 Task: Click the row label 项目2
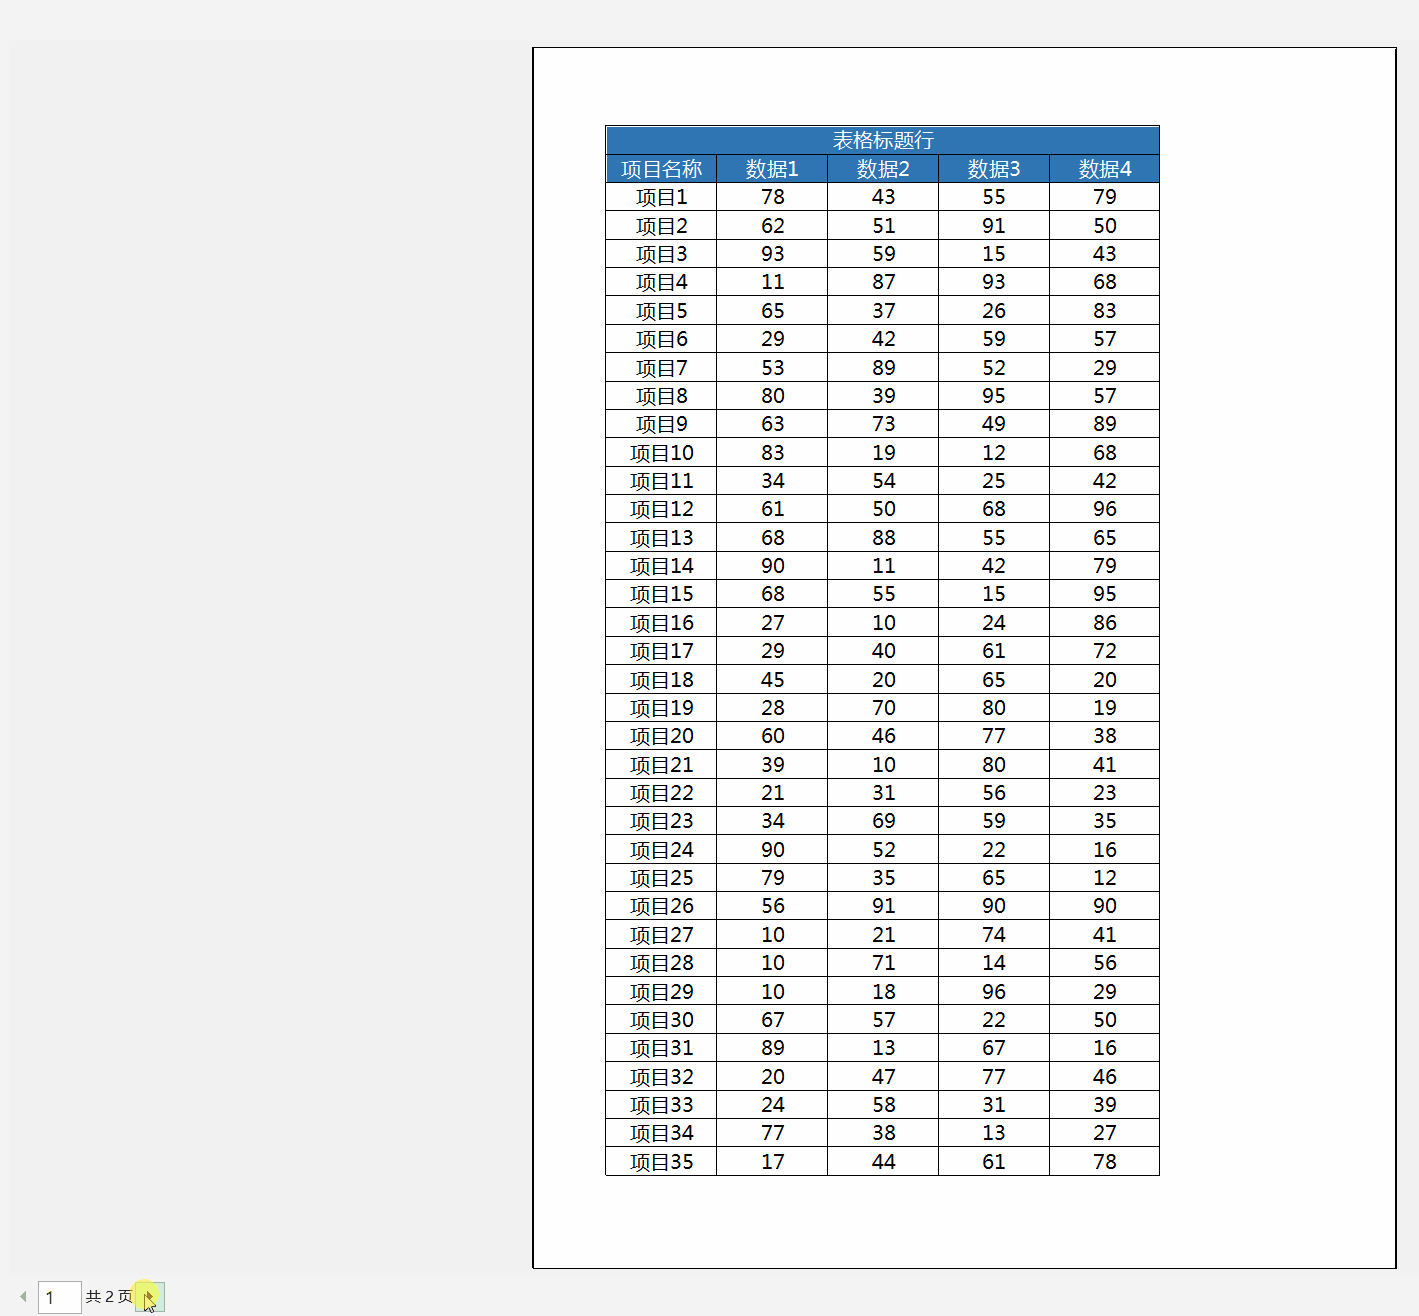(662, 226)
